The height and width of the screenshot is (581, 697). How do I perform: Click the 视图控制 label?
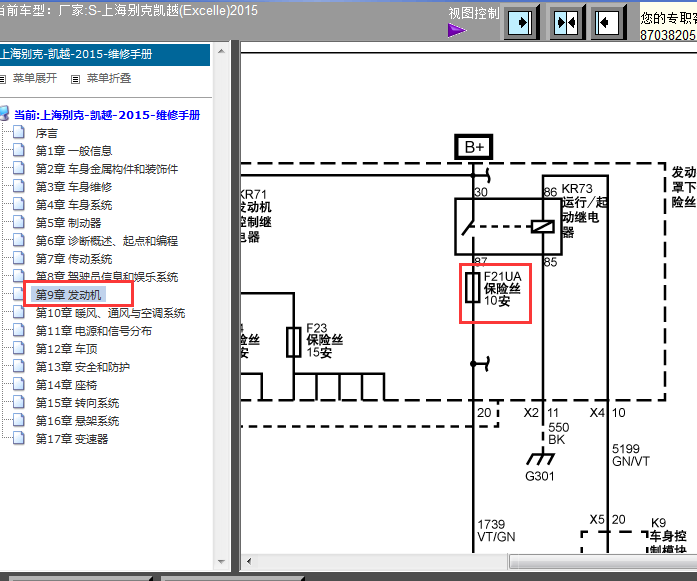pyautogui.click(x=474, y=13)
